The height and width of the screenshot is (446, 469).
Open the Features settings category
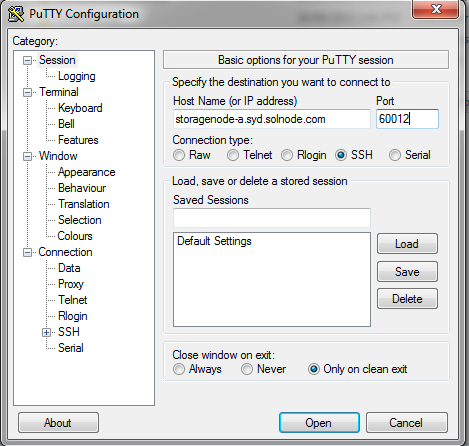coord(78,140)
